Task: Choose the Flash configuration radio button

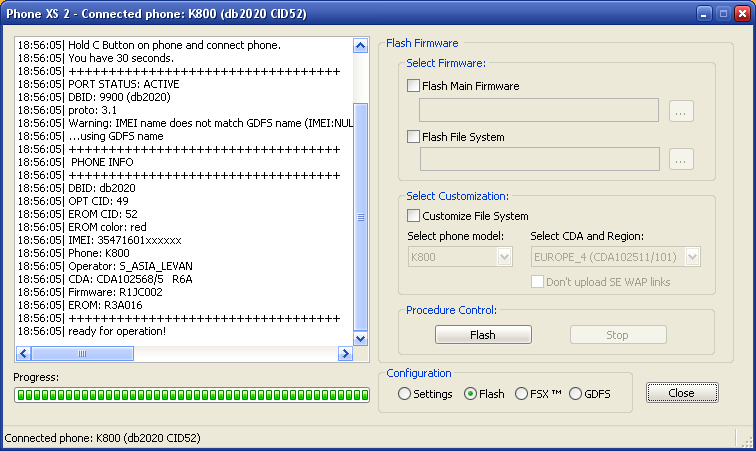Action: 471,394
